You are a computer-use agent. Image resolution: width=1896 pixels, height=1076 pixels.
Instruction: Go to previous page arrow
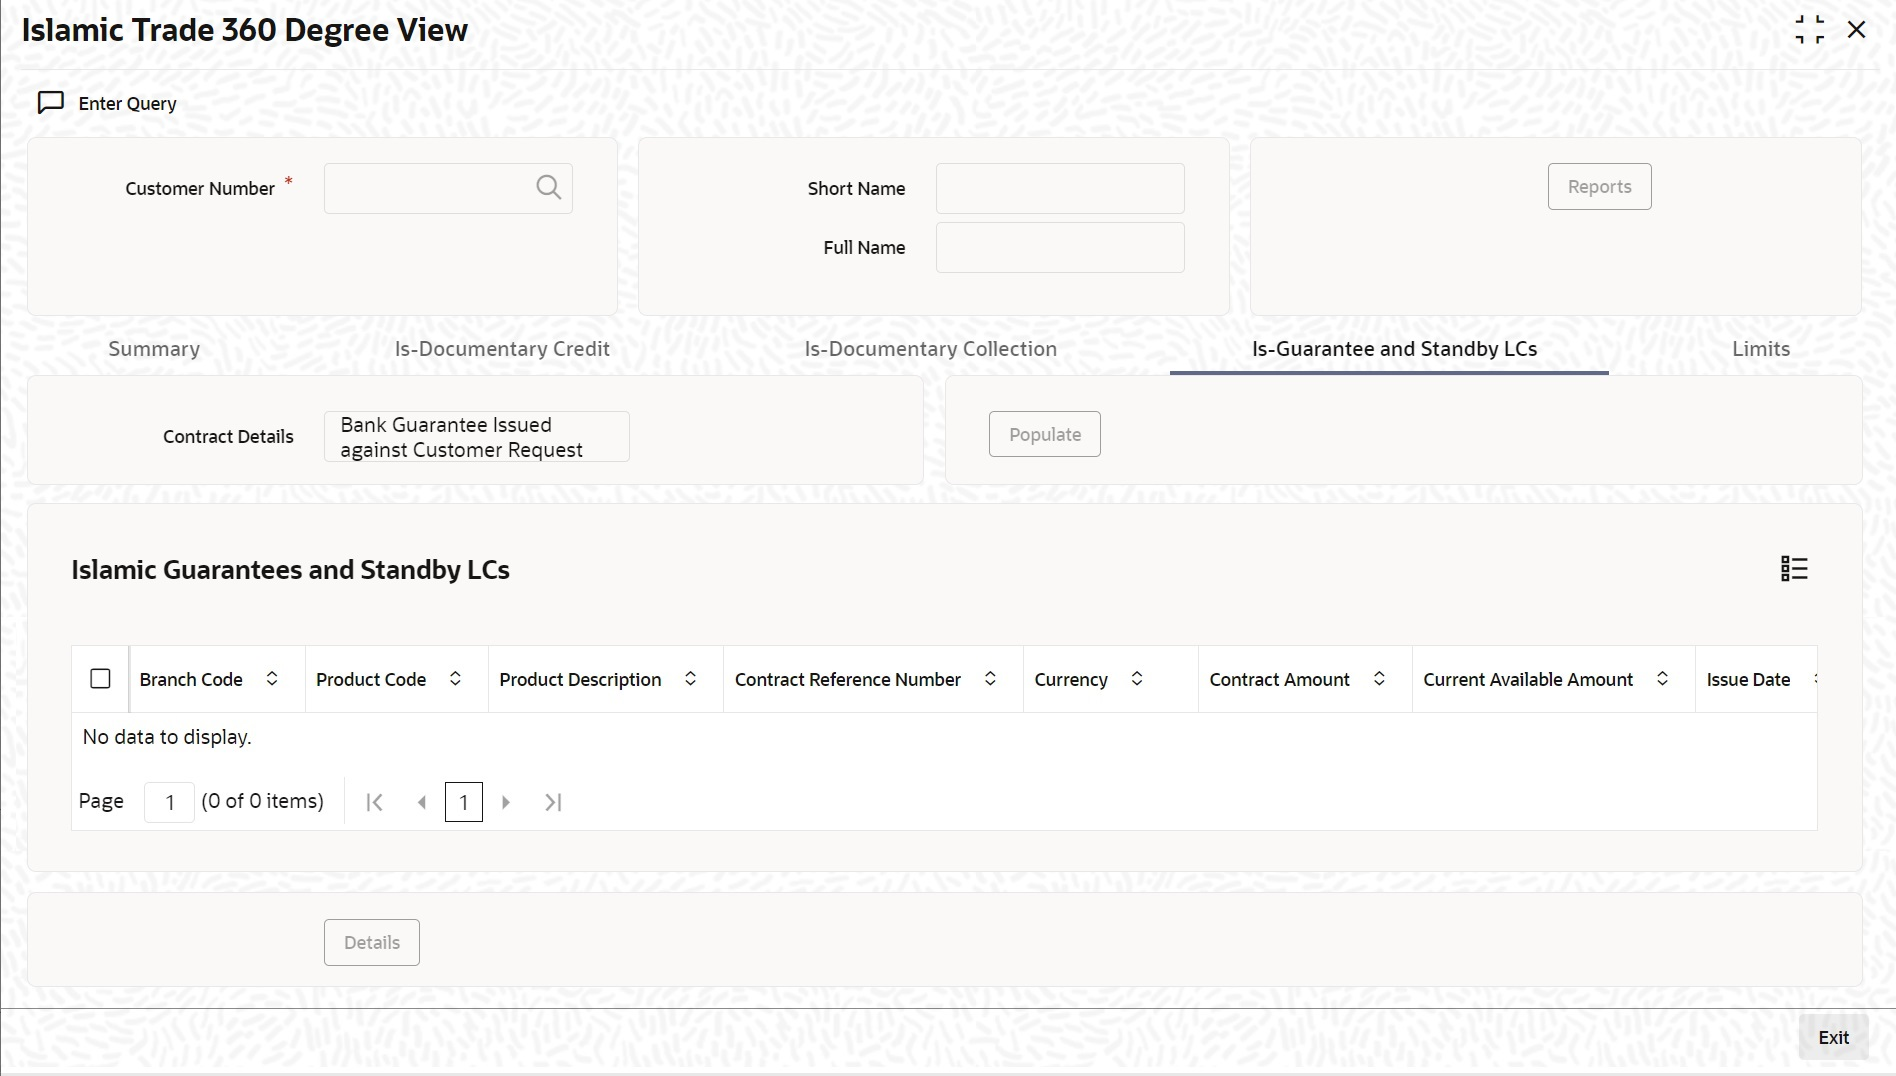422,802
